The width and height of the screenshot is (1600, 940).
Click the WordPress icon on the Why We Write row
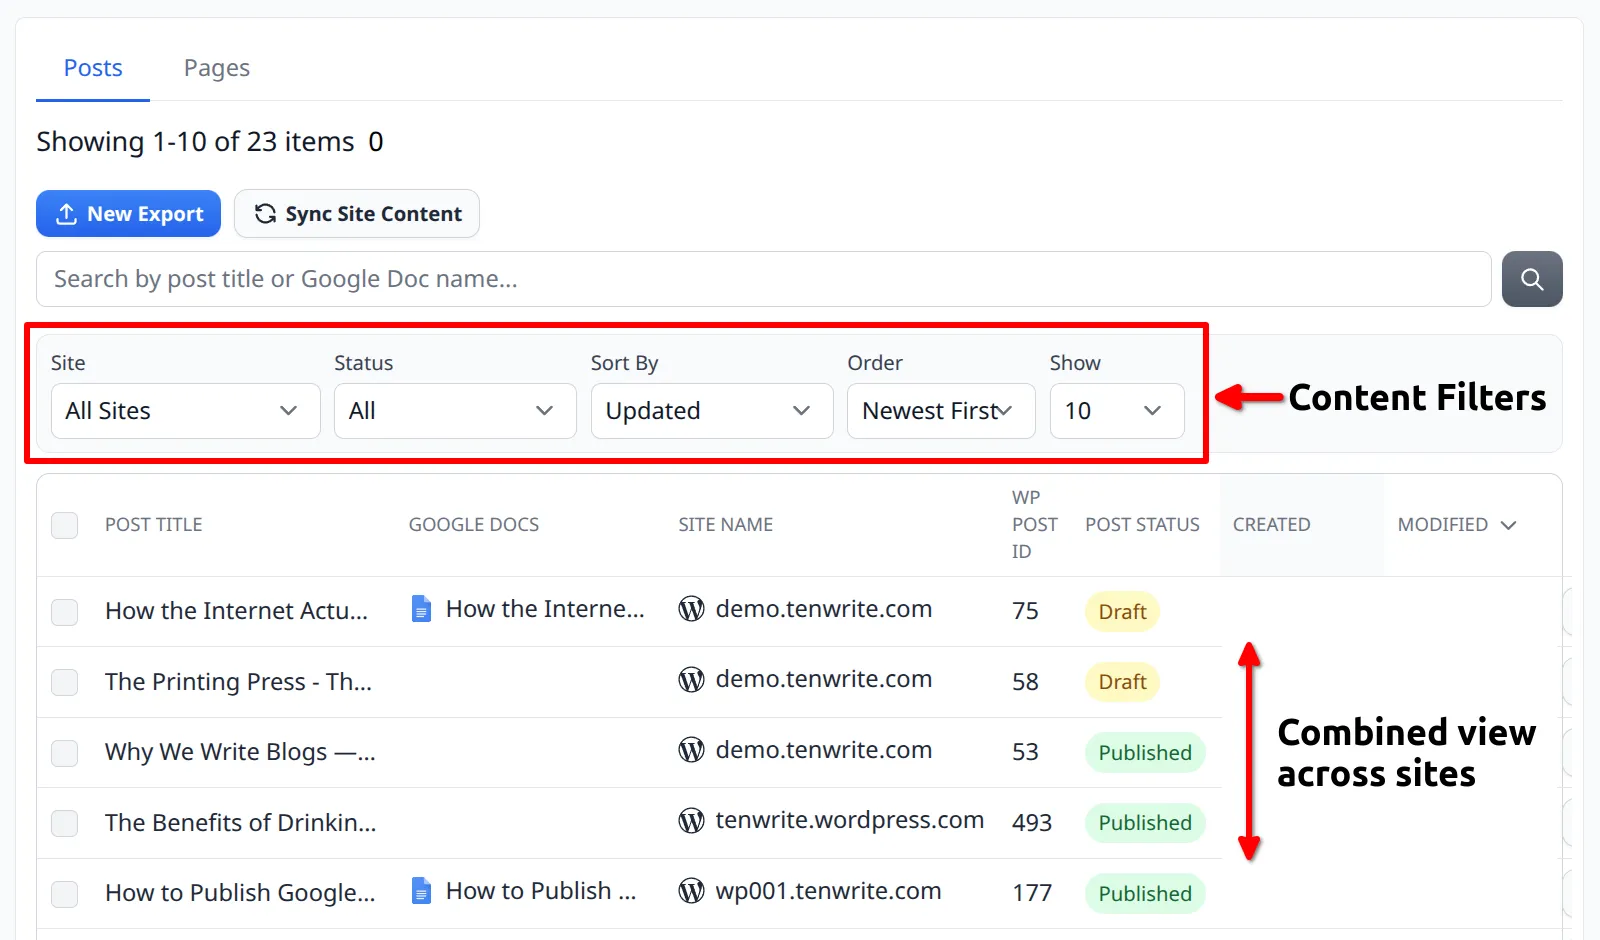pos(690,750)
